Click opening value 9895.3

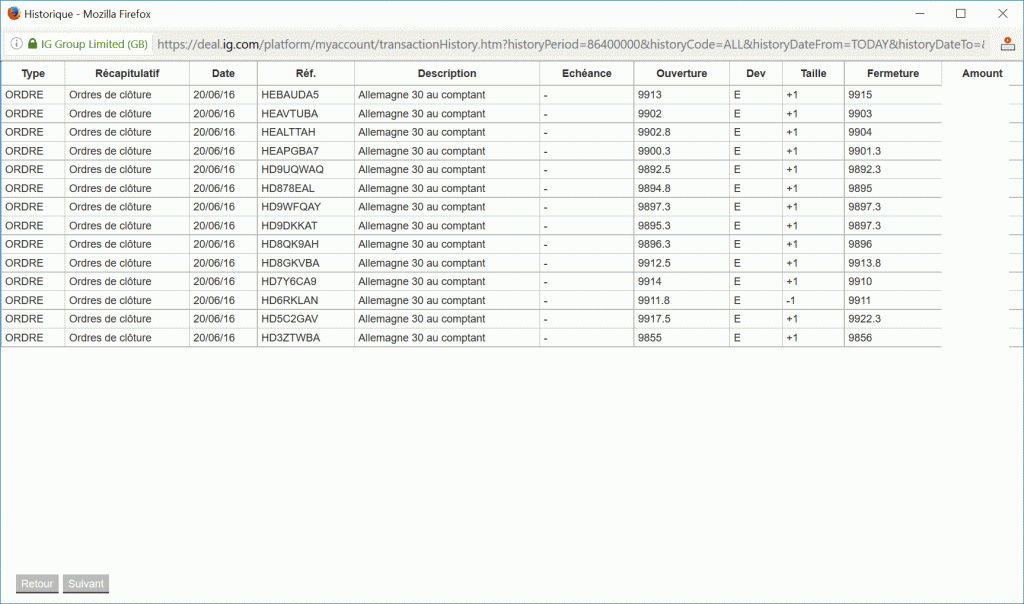654,225
